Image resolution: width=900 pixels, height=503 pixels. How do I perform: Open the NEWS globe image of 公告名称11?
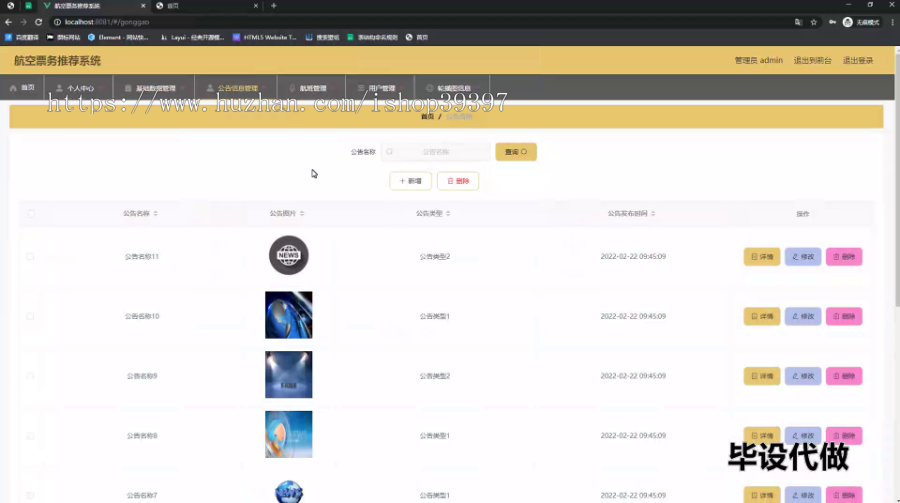(x=289, y=255)
